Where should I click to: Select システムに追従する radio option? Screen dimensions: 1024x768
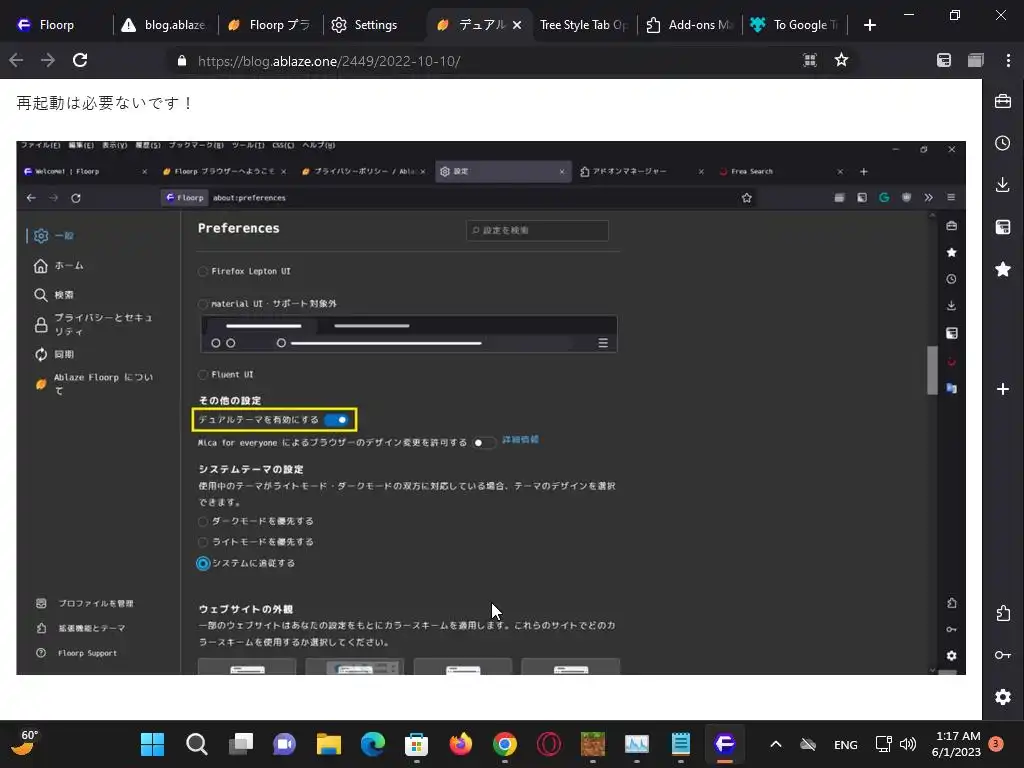point(203,563)
